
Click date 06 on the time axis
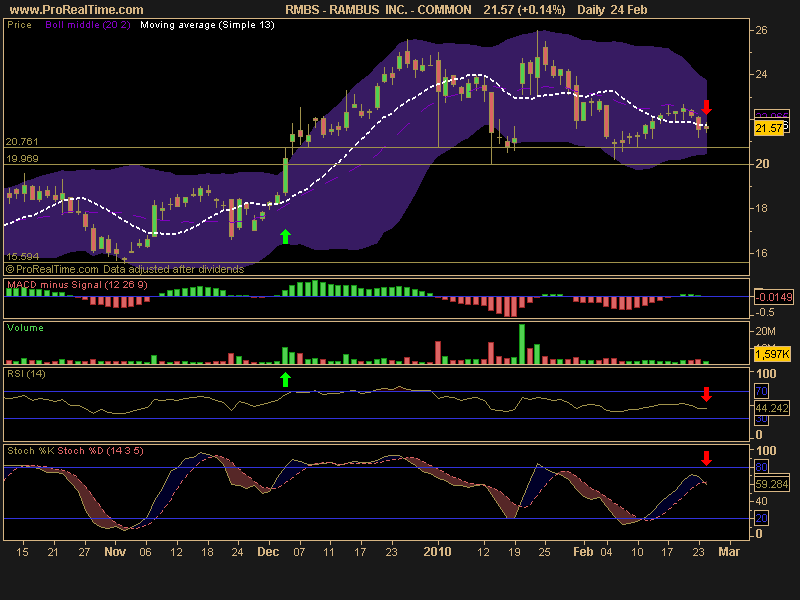pos(145,552)
